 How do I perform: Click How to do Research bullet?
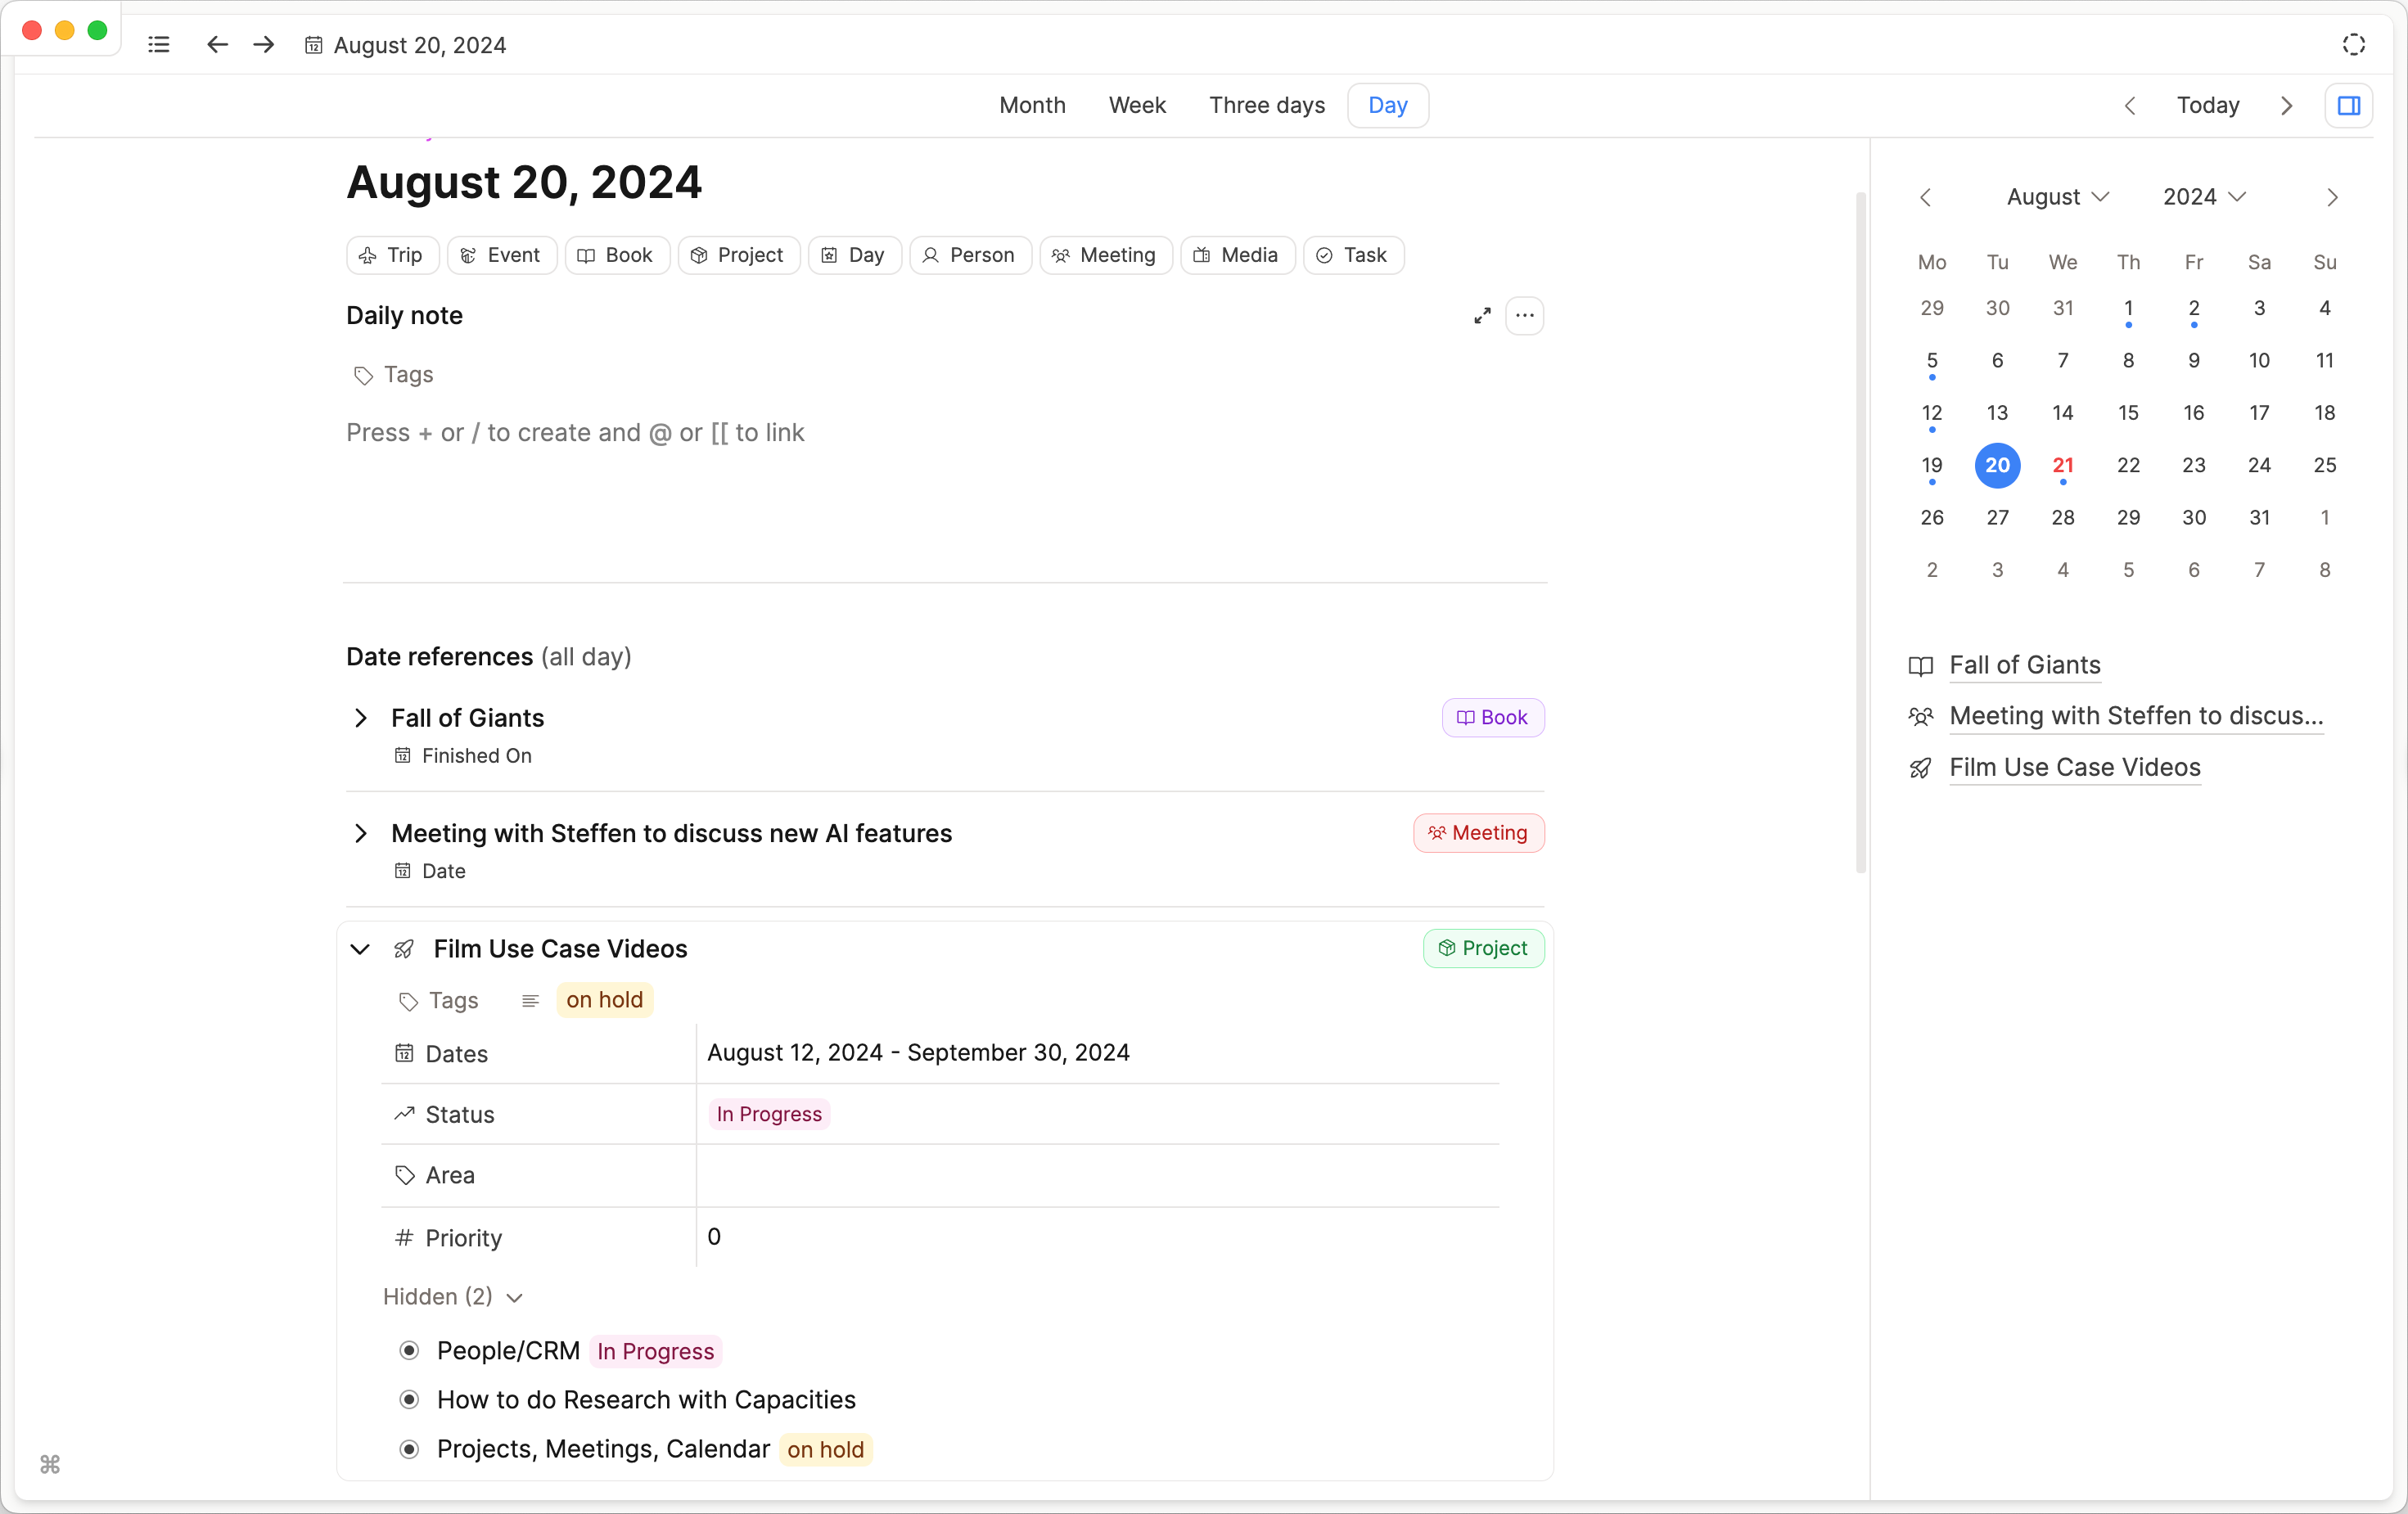(x=409, y=1400)
